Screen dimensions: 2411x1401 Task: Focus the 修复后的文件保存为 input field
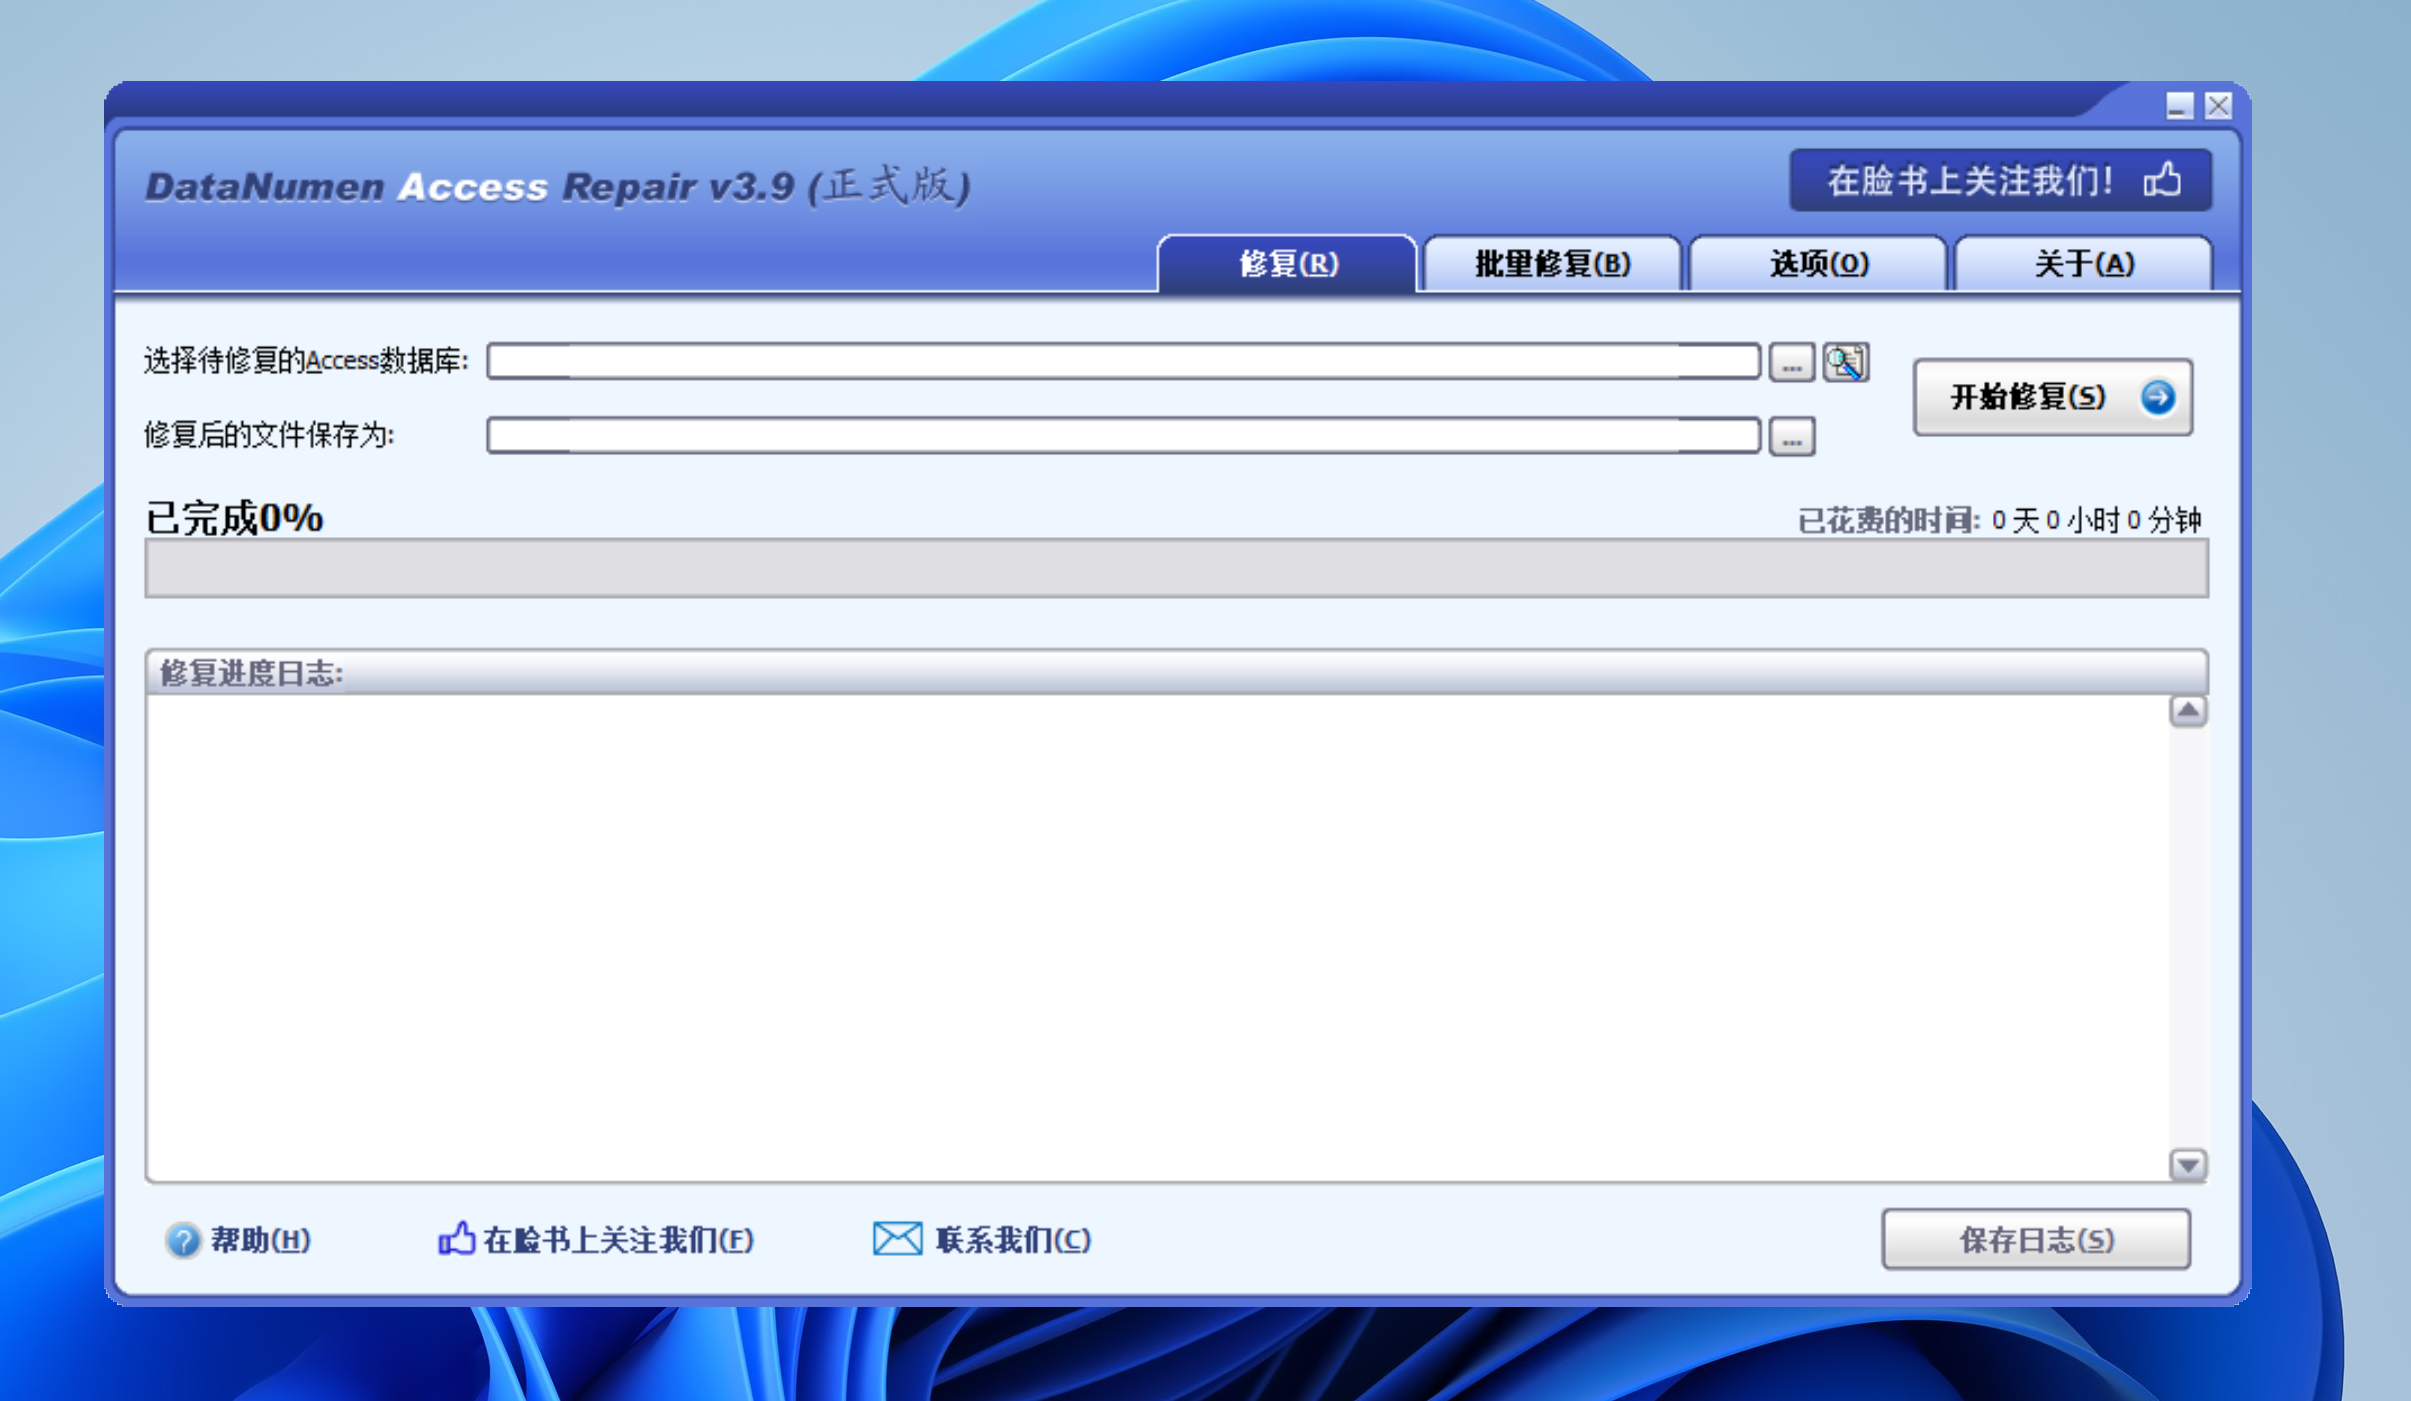tap(1123, 436)
